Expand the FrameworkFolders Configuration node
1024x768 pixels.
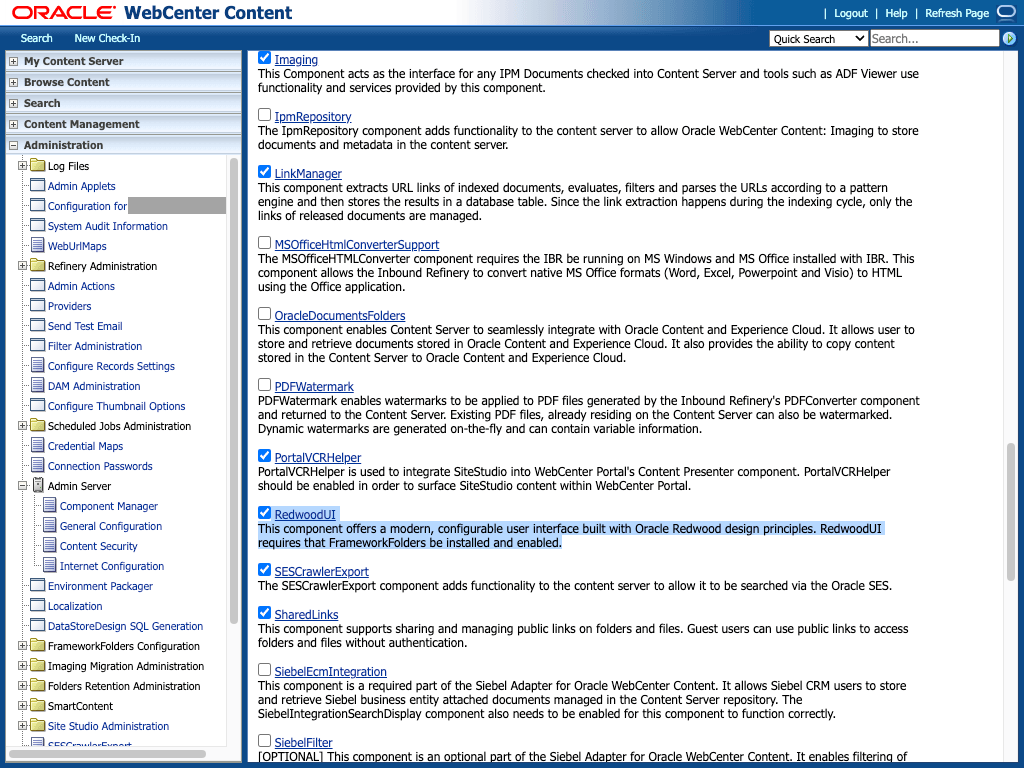tap(22, 646)
